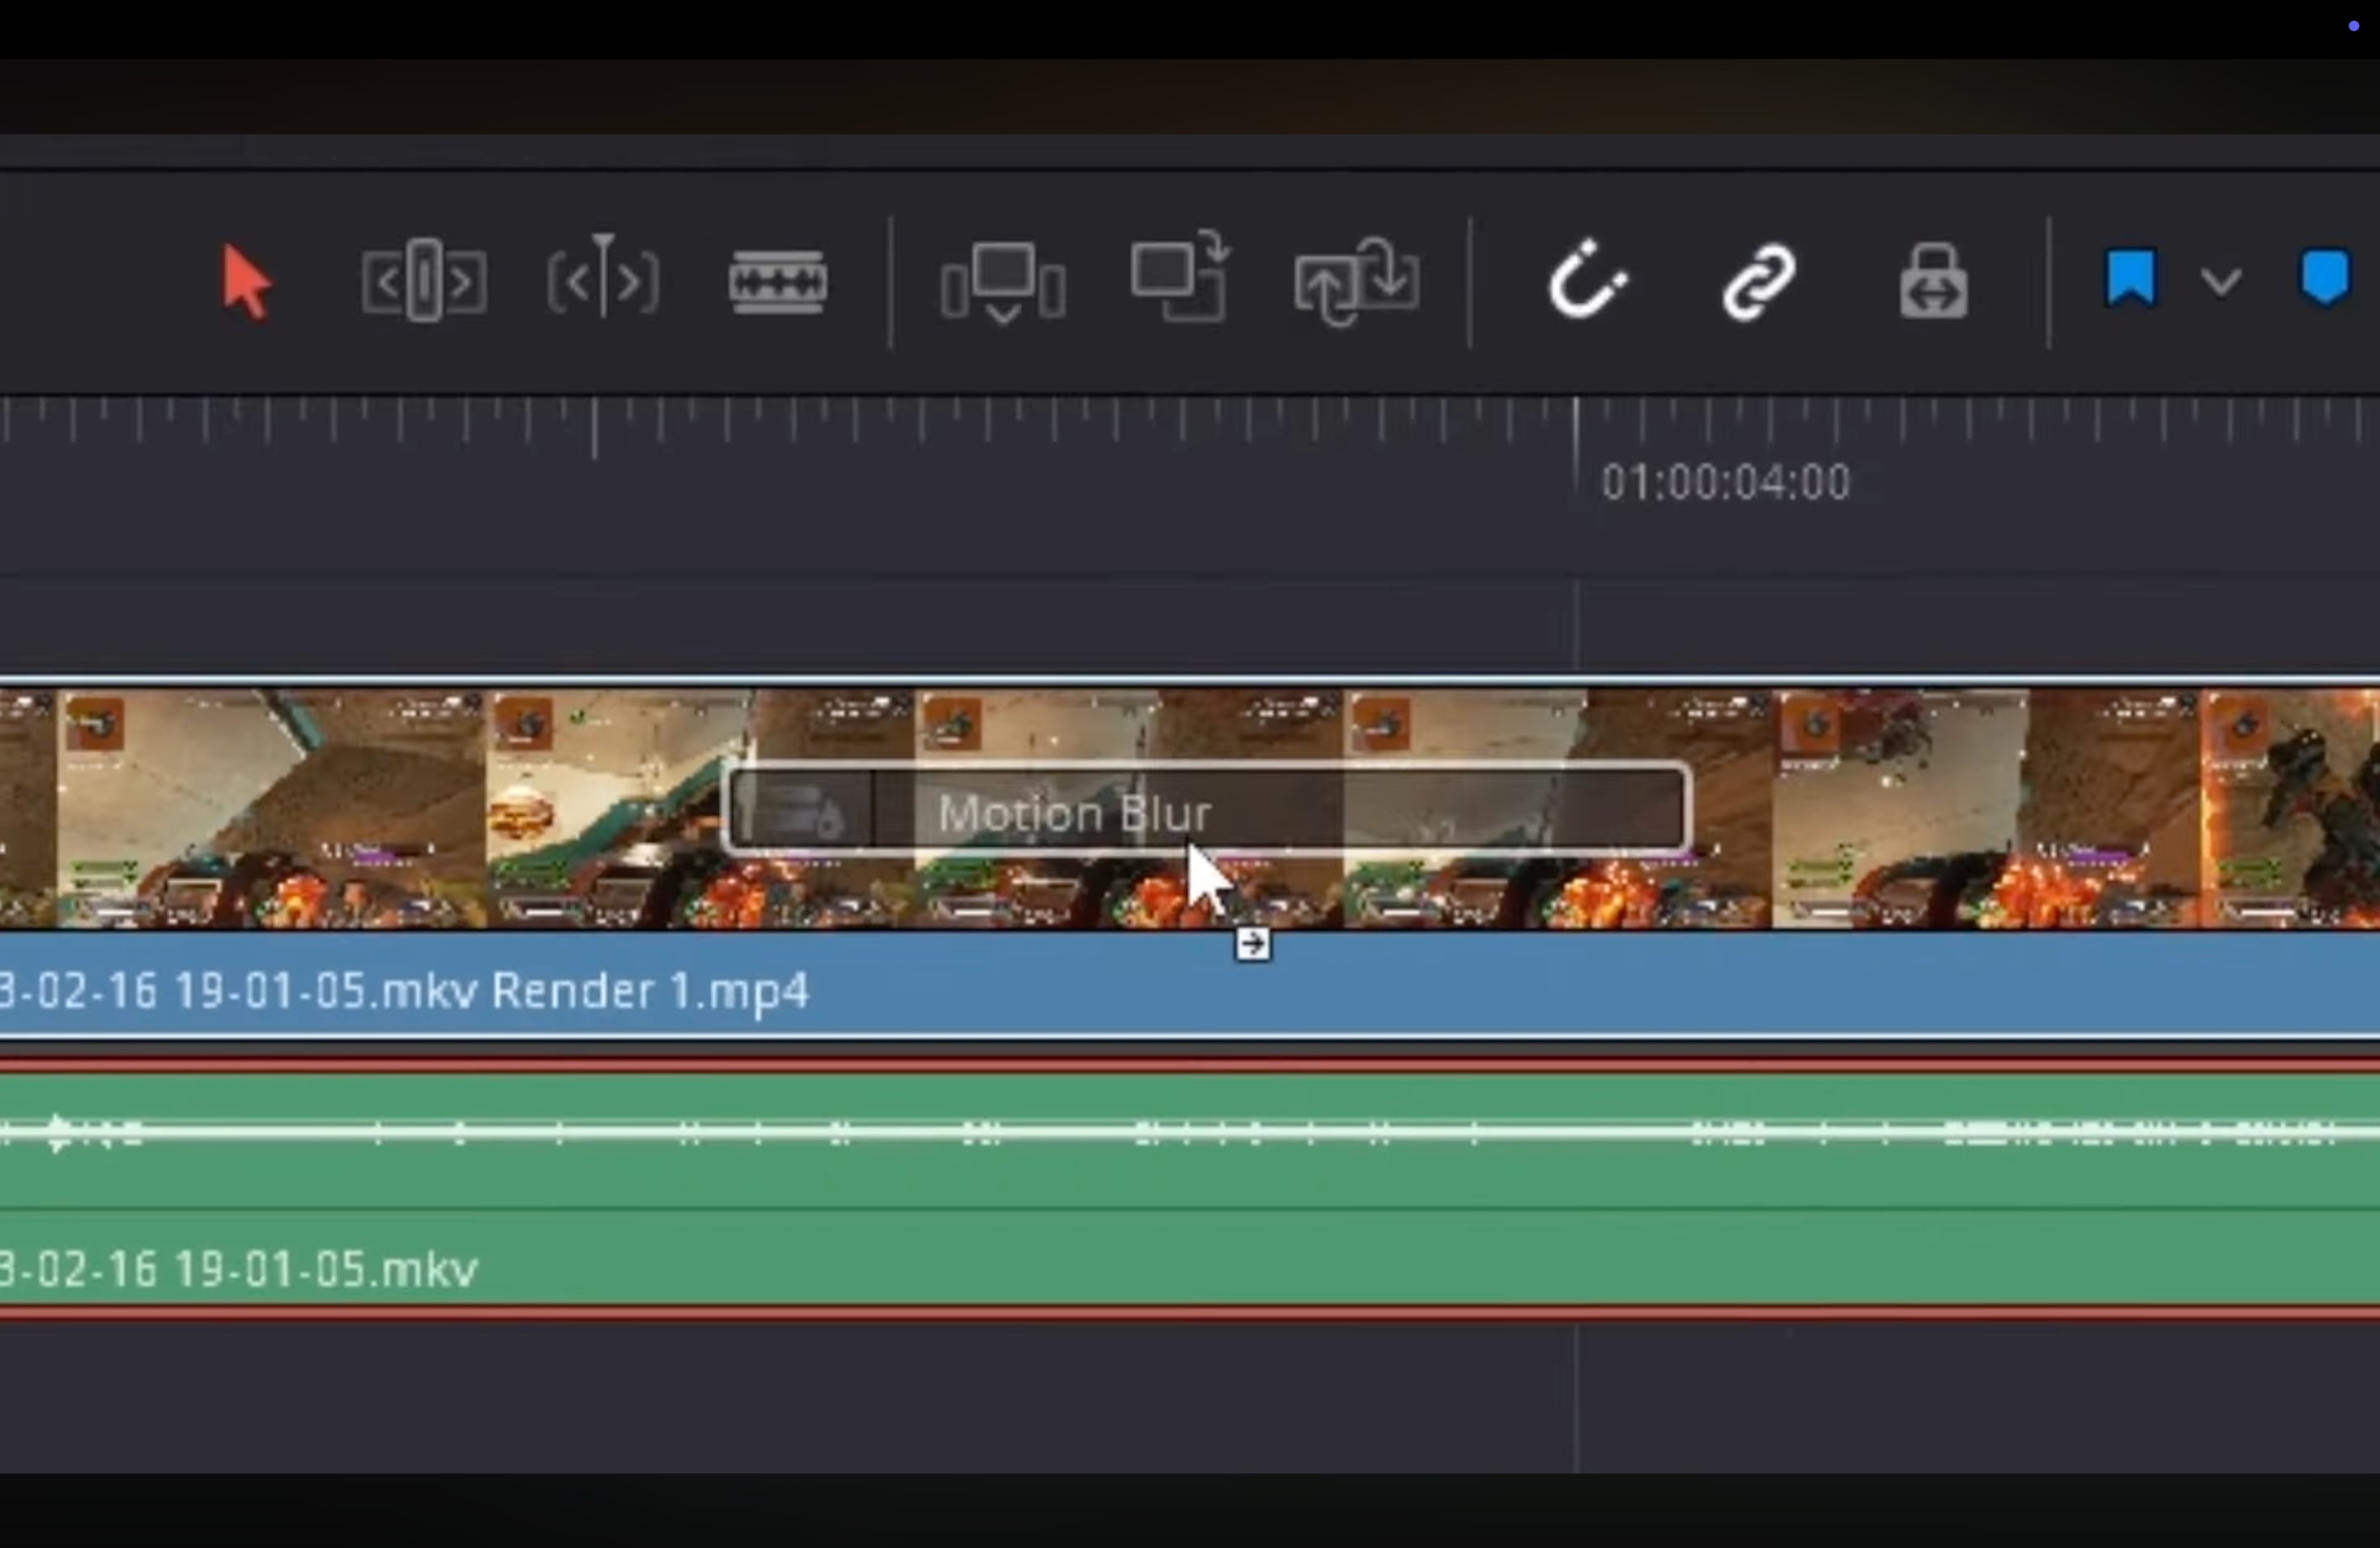The height and width of the screenshot is (1548, 2380).
Task: Click the small arrow badge below video thumbnails
Action: (x=1252, y=944)
